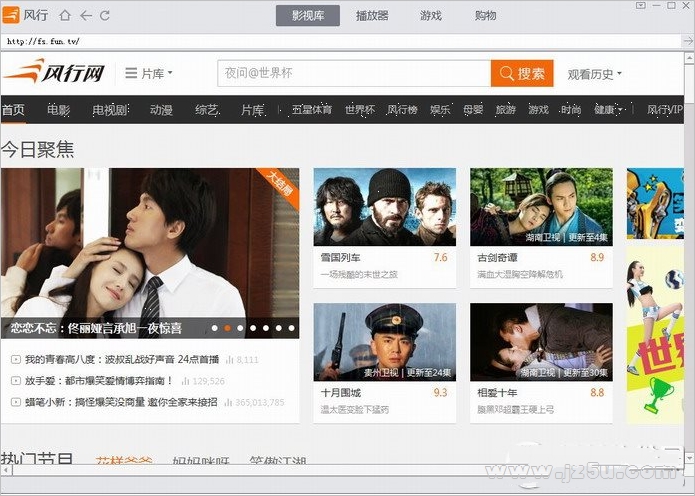Open 五星体育 nav link
This screenshot has height=496, width=695.
pyautogui.click(x=312, y=109)
